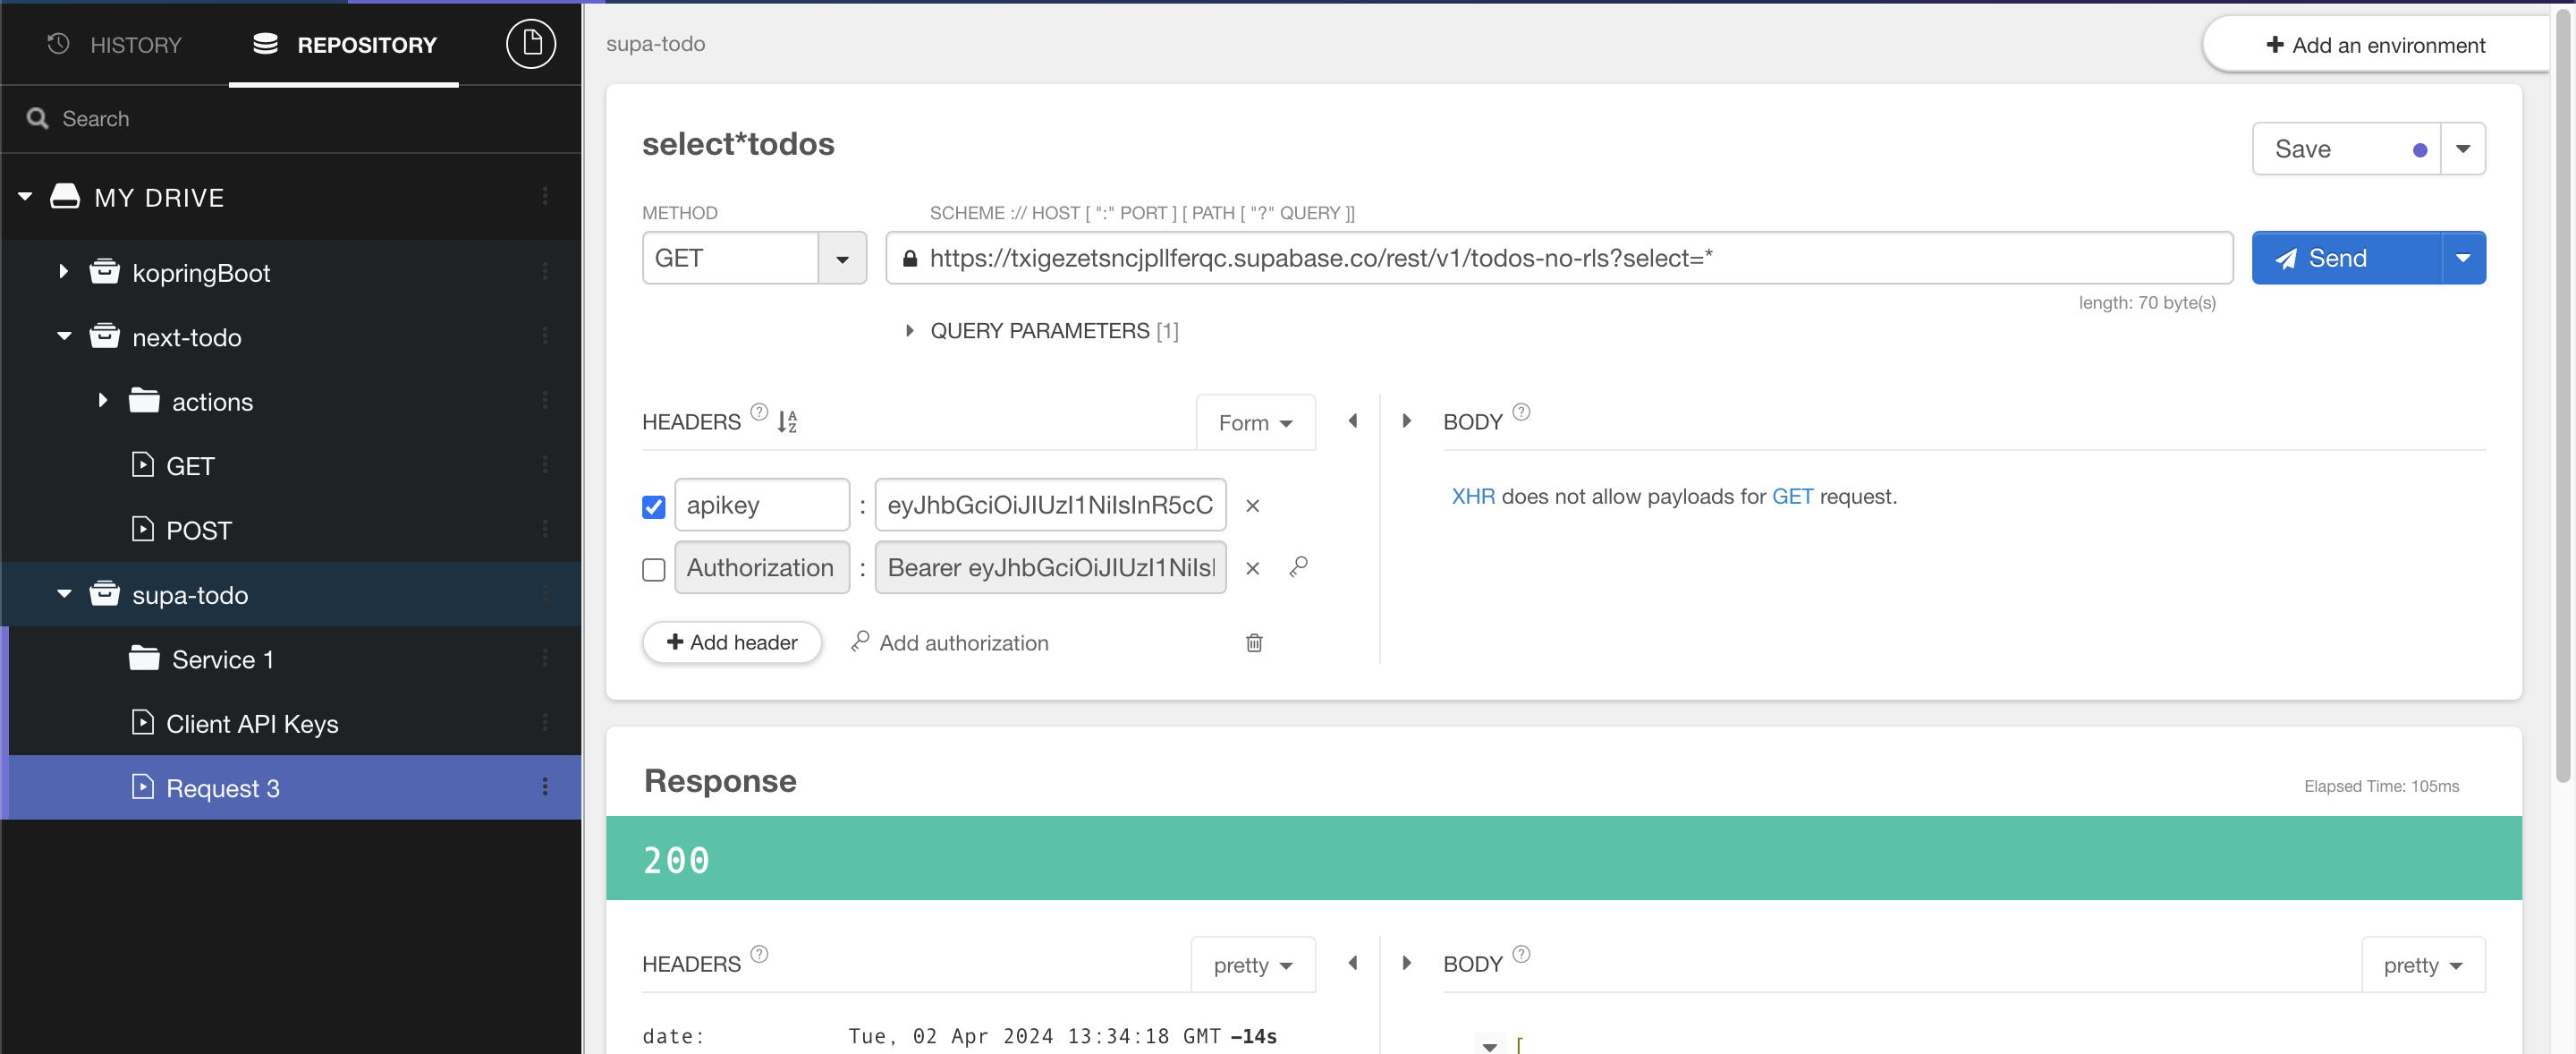Click response BODY help icon
The width and height of the screenshot is (2576, 1054).
pos(1521,954)
